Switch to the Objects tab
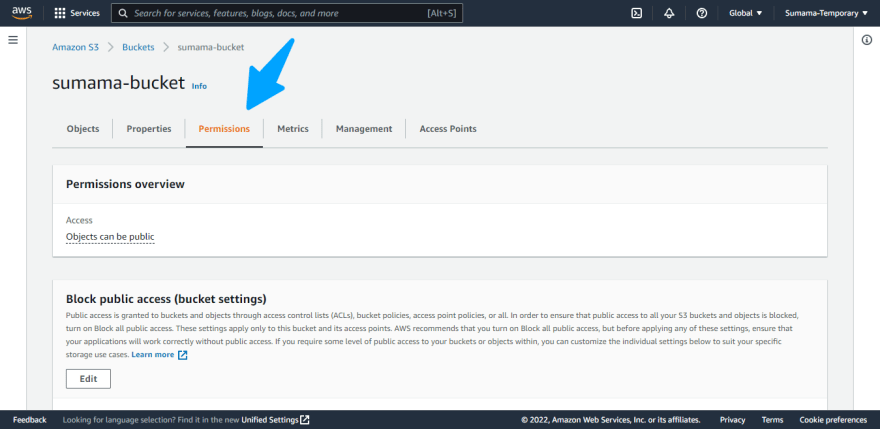 coord(83,129)
